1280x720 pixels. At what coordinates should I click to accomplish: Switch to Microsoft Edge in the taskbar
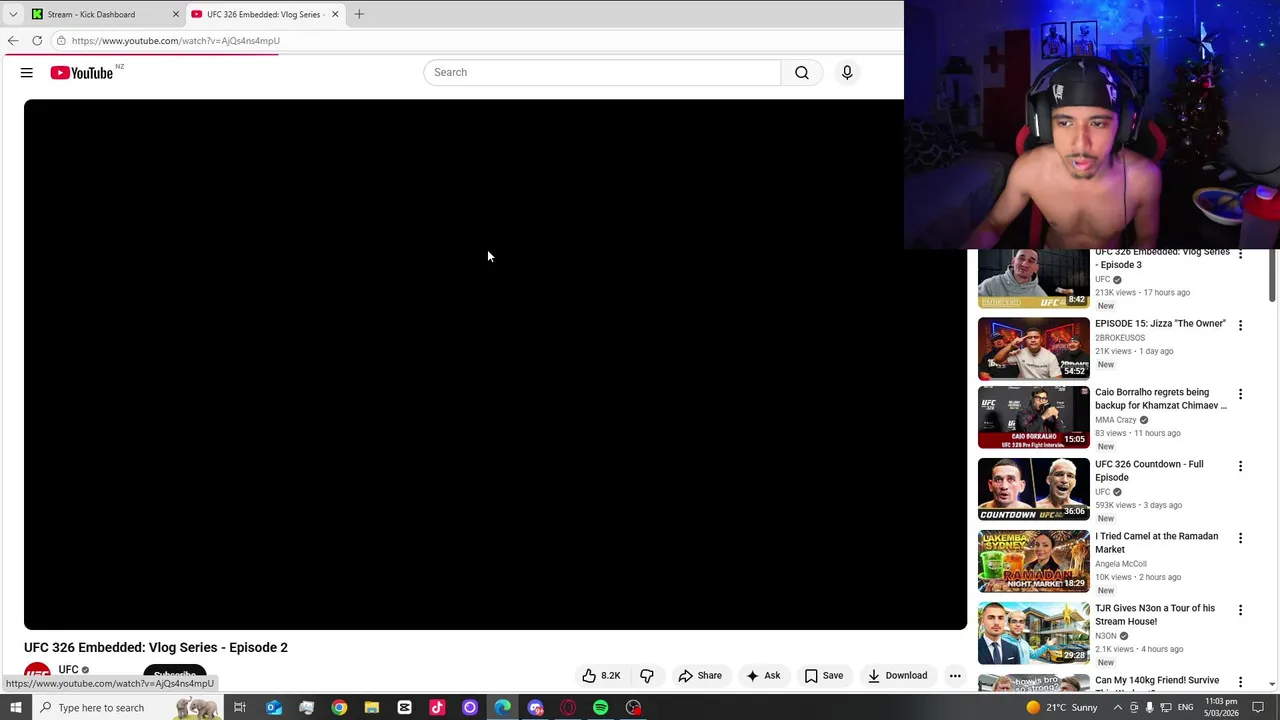click(x=502, y=708)
